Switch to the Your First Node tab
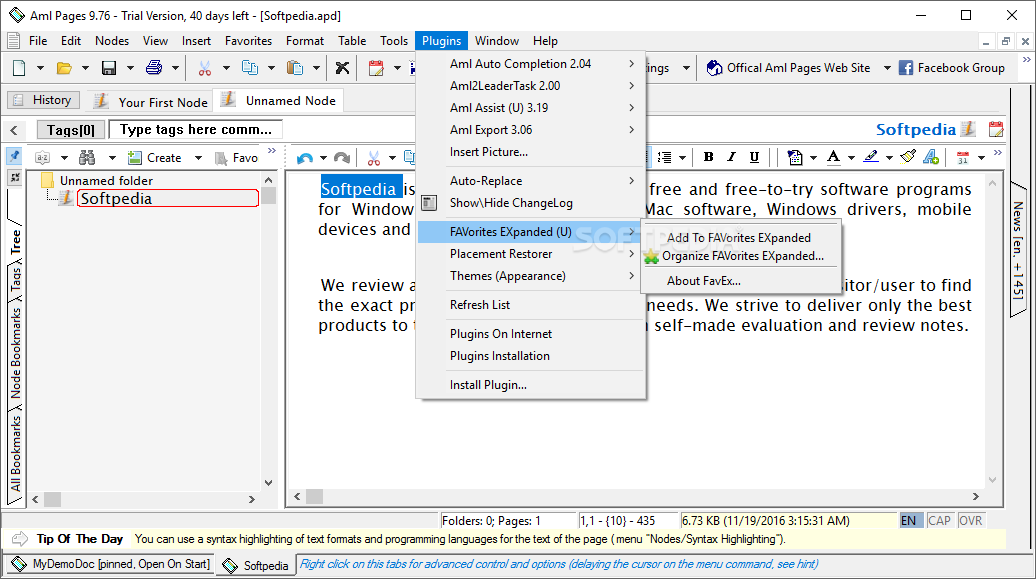The height and width of the screenshot is (579, 1036). click(x=151, y=102)
